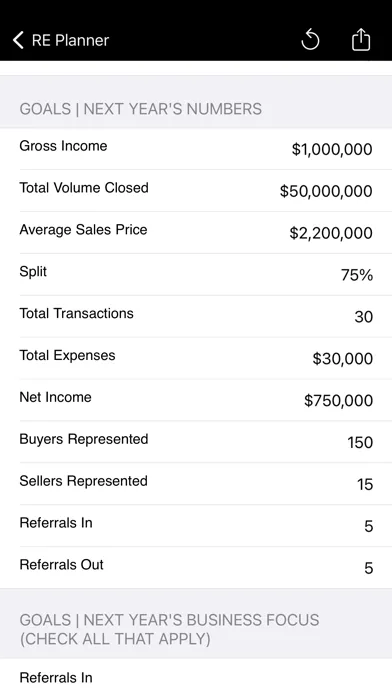Viewport: 392px width, 696px height.
Task: Select Total Transactions value 30
Action: point(363,316)
